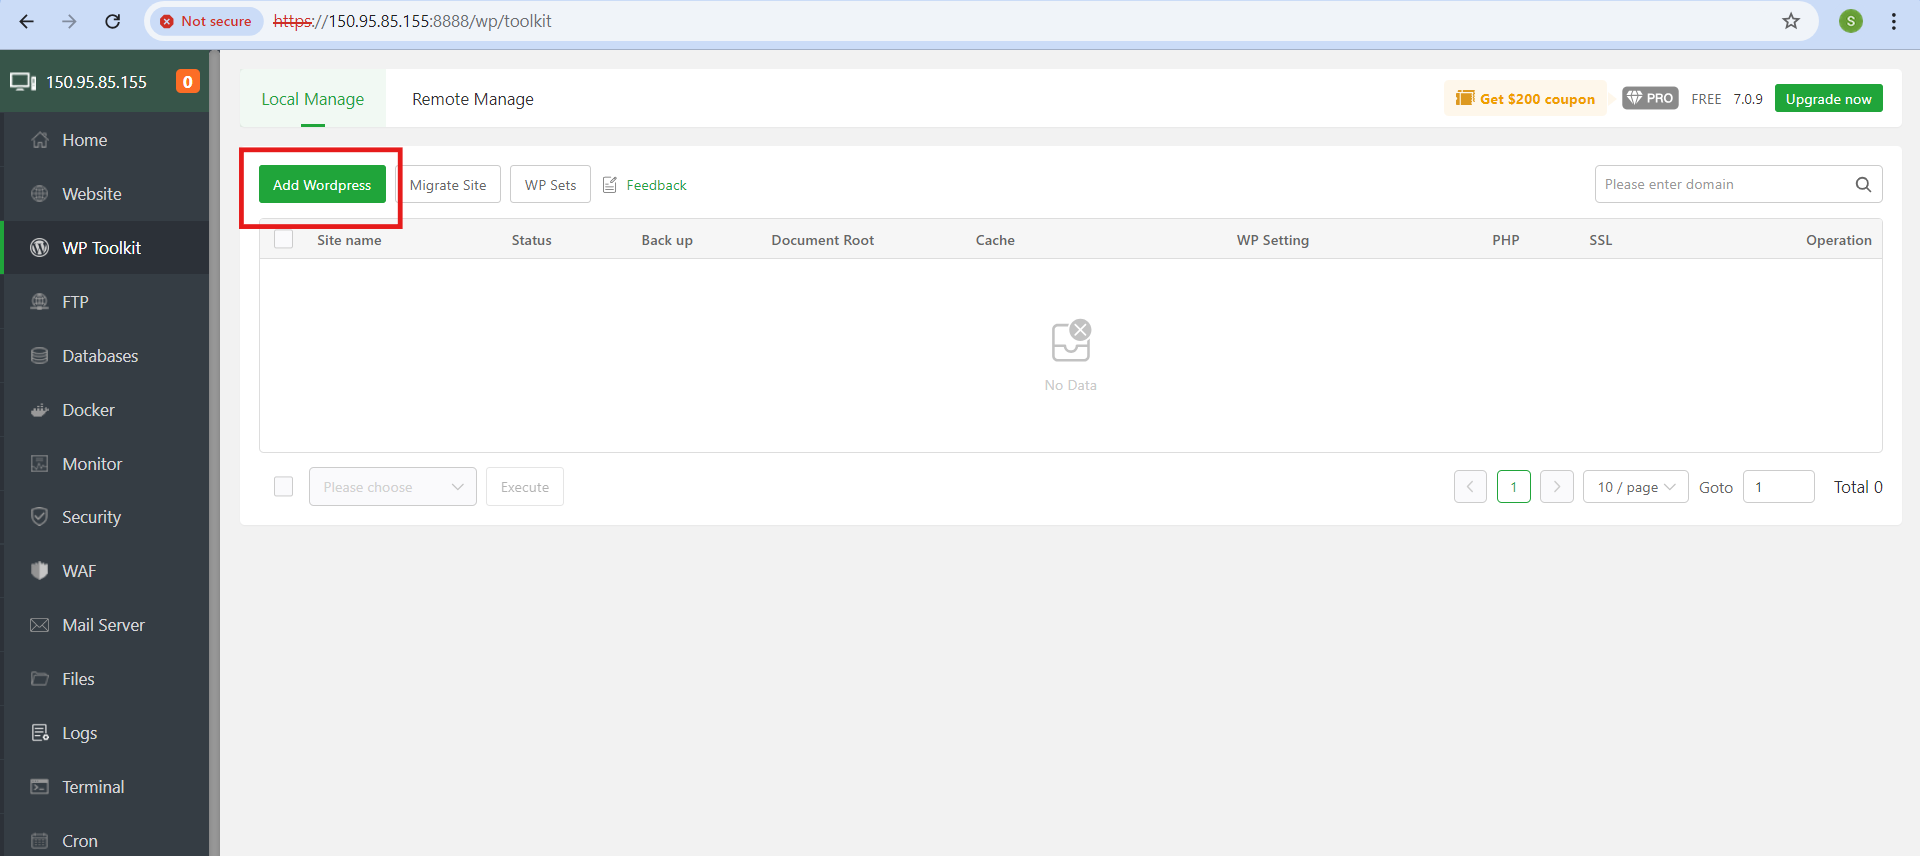Click the PHP column header
This screenshot has width=1920, height=856.
1505,240
